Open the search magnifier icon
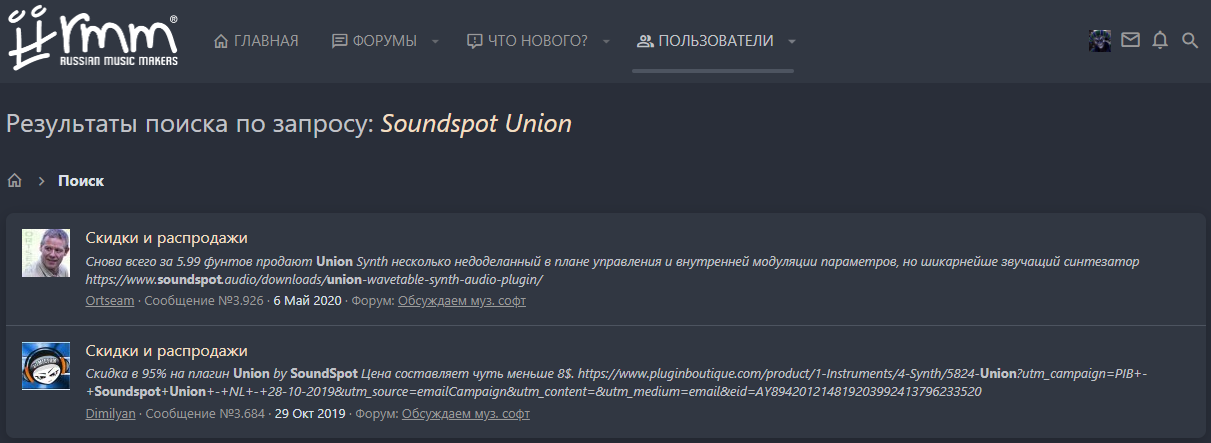 pyautogui.click(x=1190, y=41)
